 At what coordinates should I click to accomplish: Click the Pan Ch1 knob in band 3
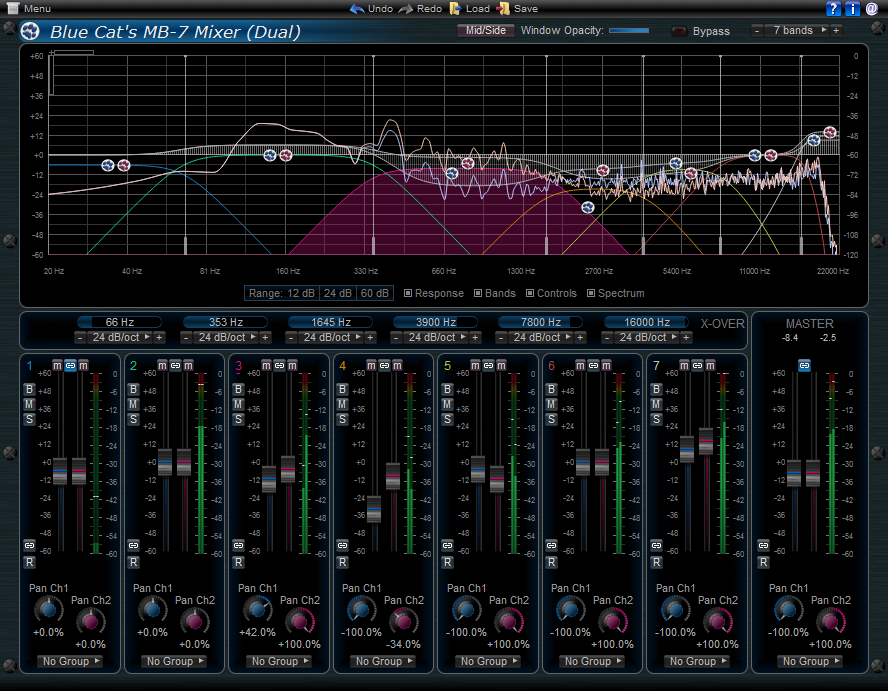point(257,610)
